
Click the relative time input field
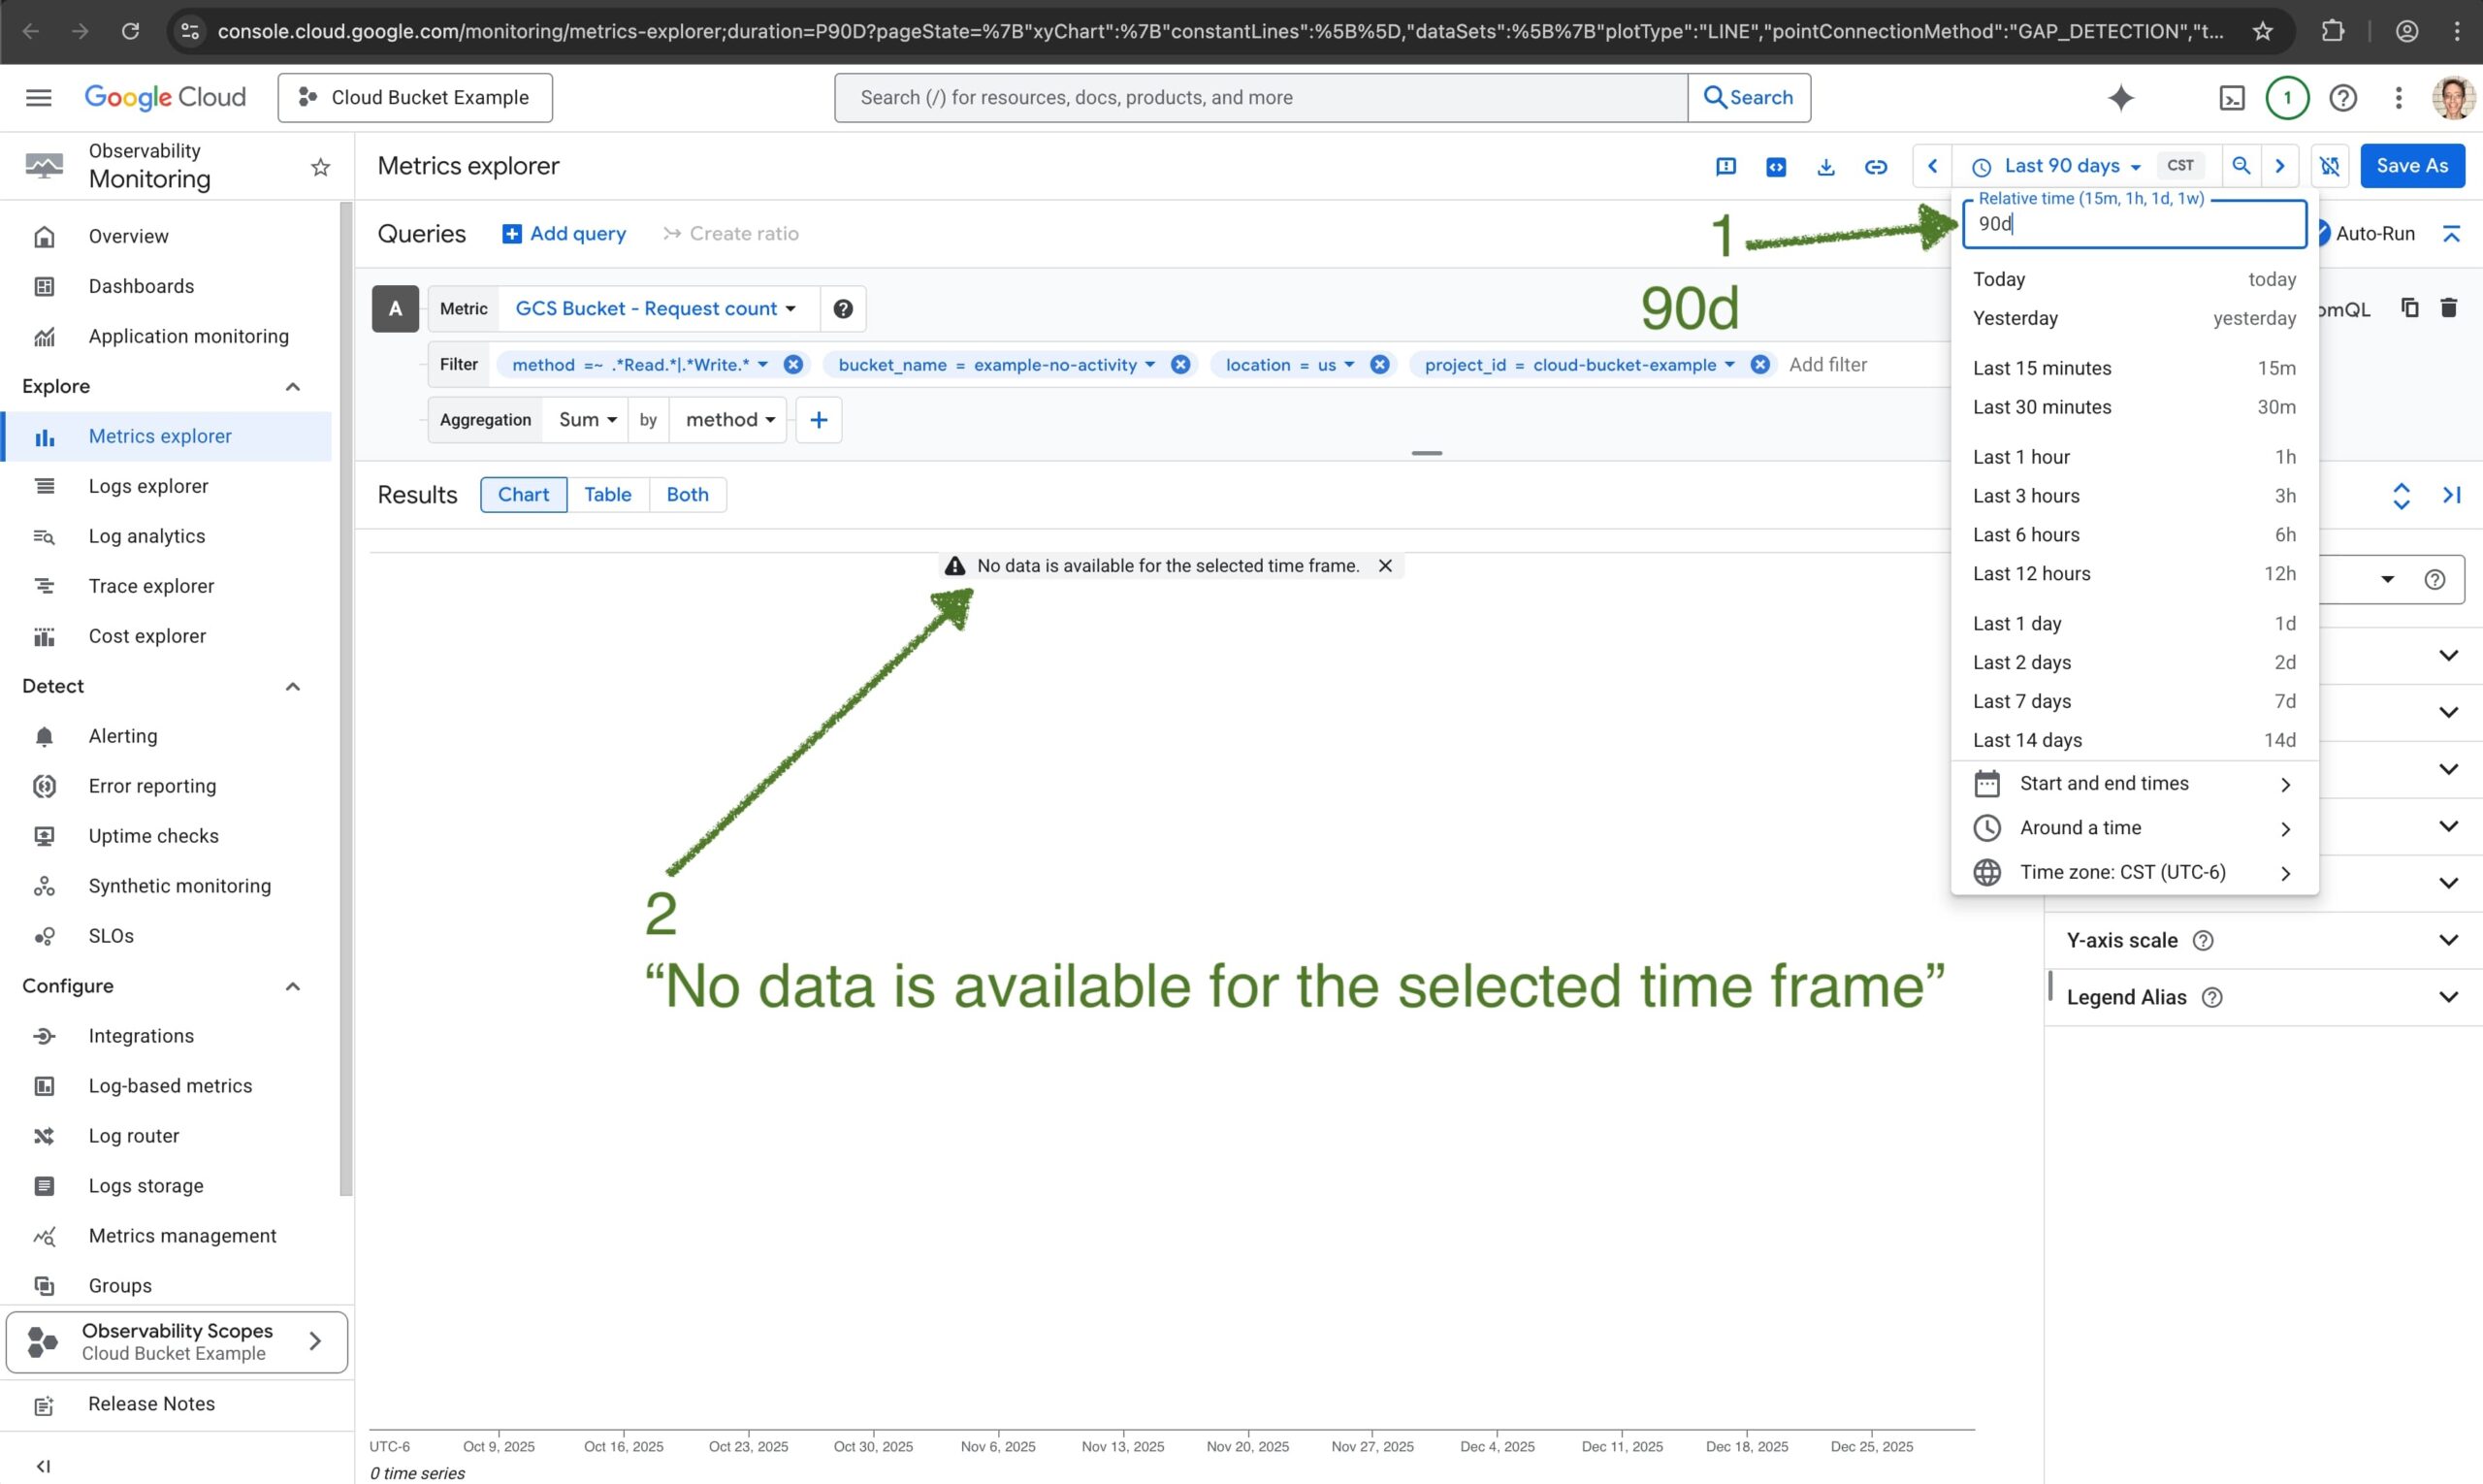click(2133, 224)
